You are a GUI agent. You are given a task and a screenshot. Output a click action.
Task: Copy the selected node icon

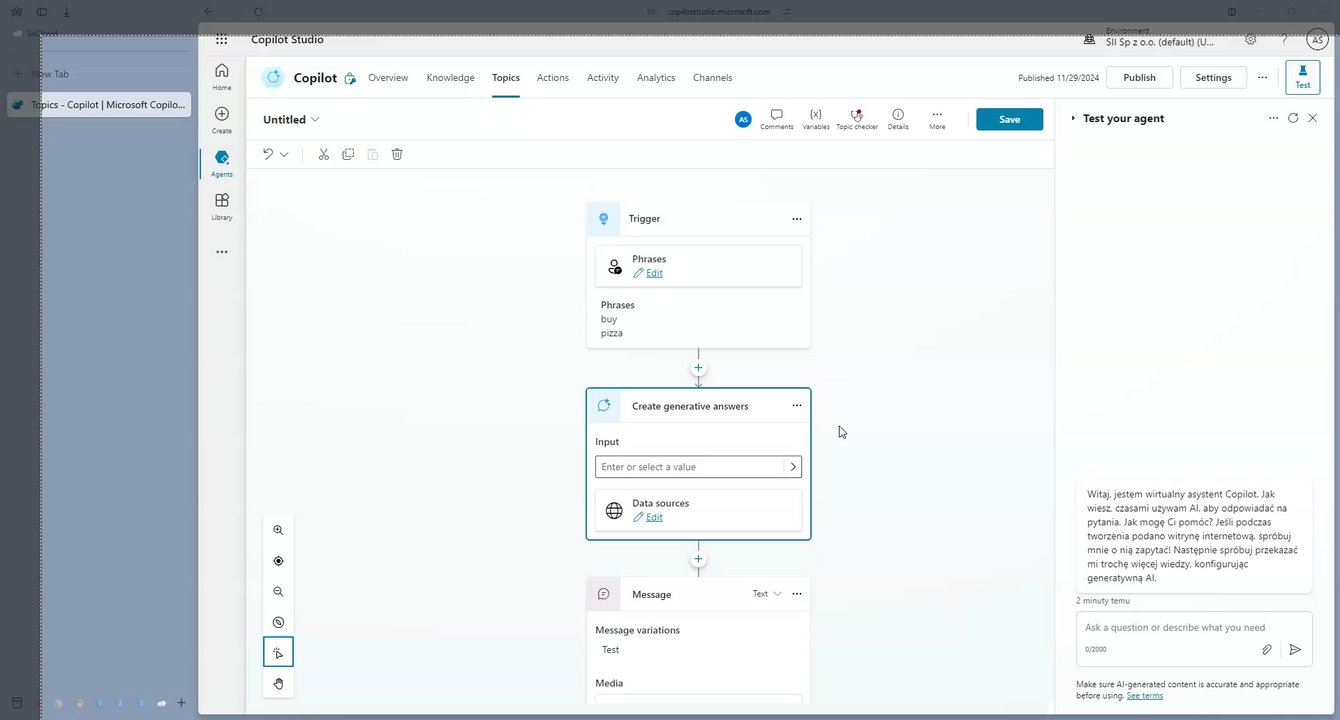[x=348, y=154]
